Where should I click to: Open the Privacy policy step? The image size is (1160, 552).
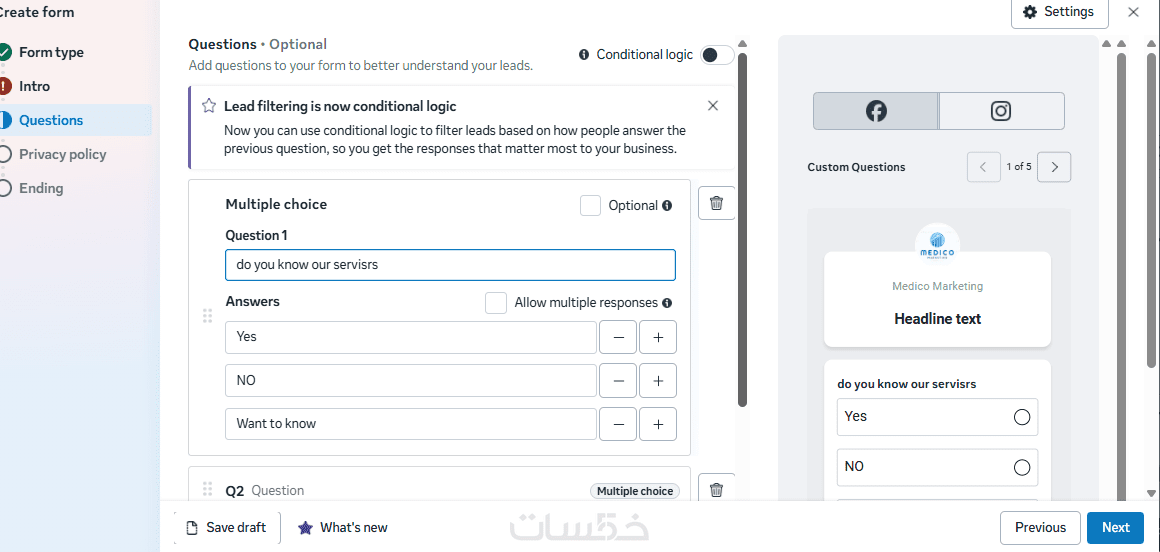point(62,154)
